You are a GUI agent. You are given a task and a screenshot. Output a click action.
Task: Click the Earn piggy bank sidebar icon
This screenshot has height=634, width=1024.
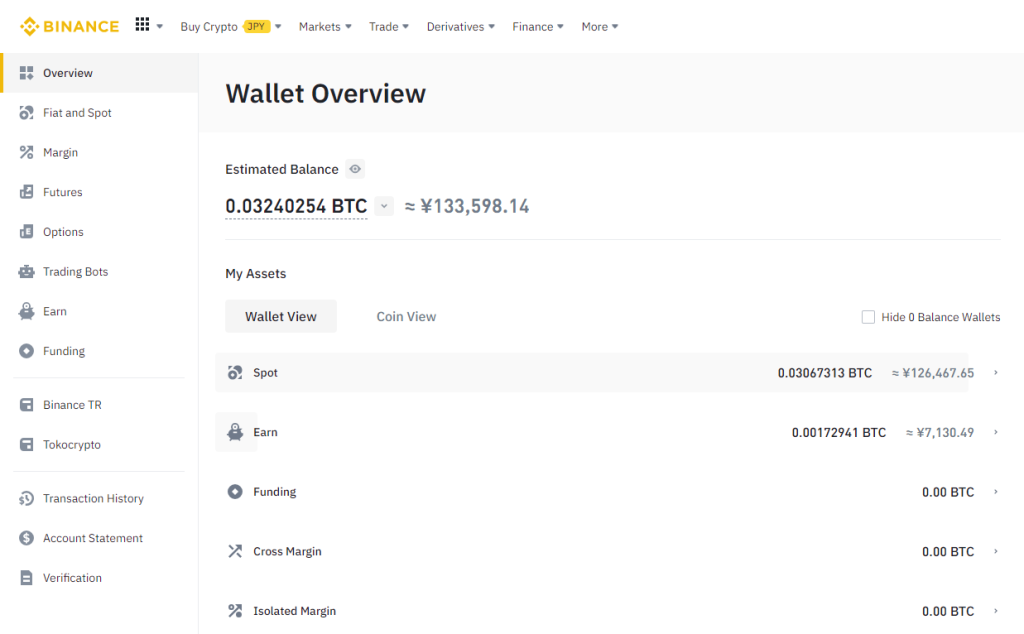27,312
